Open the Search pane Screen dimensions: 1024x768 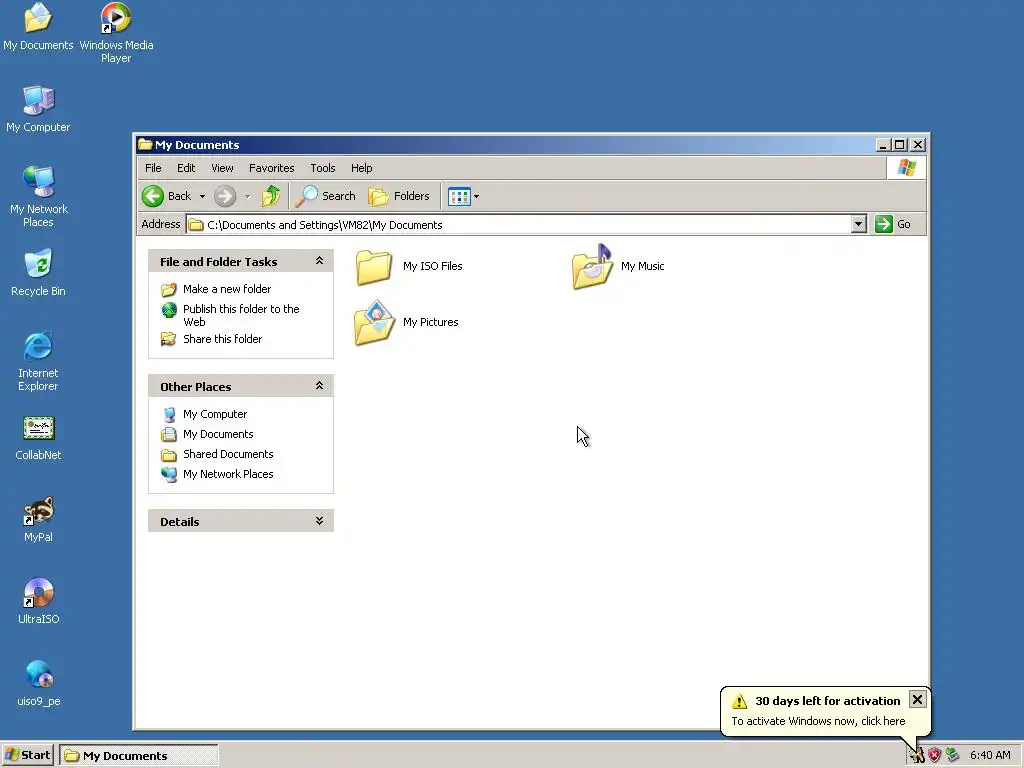325,196
